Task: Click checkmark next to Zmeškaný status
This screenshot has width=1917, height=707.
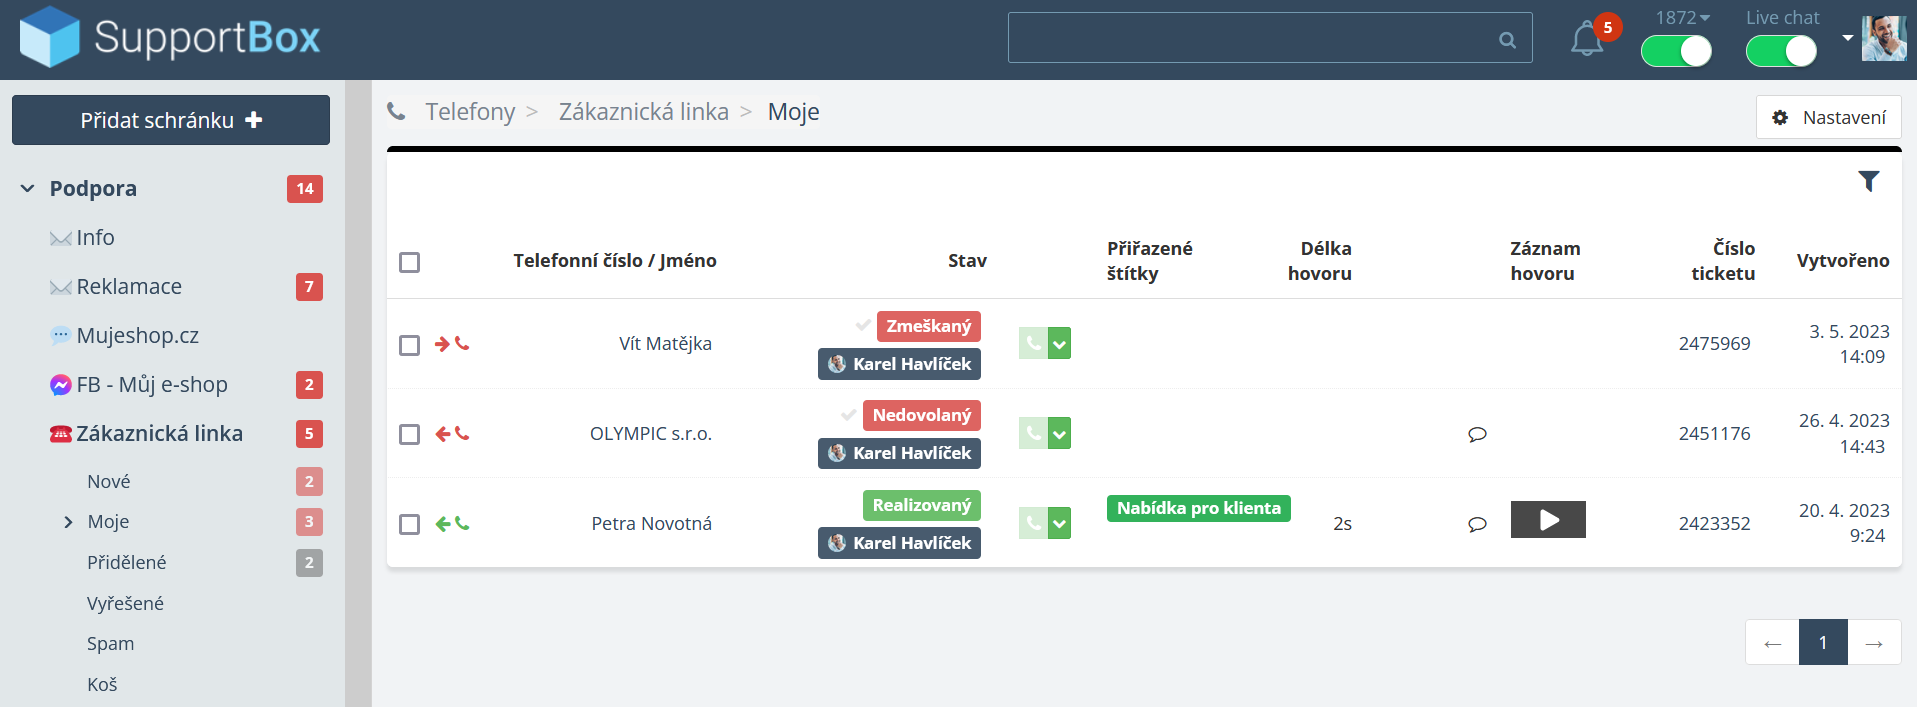Action: pyautogui.click(x=863, y=325)
